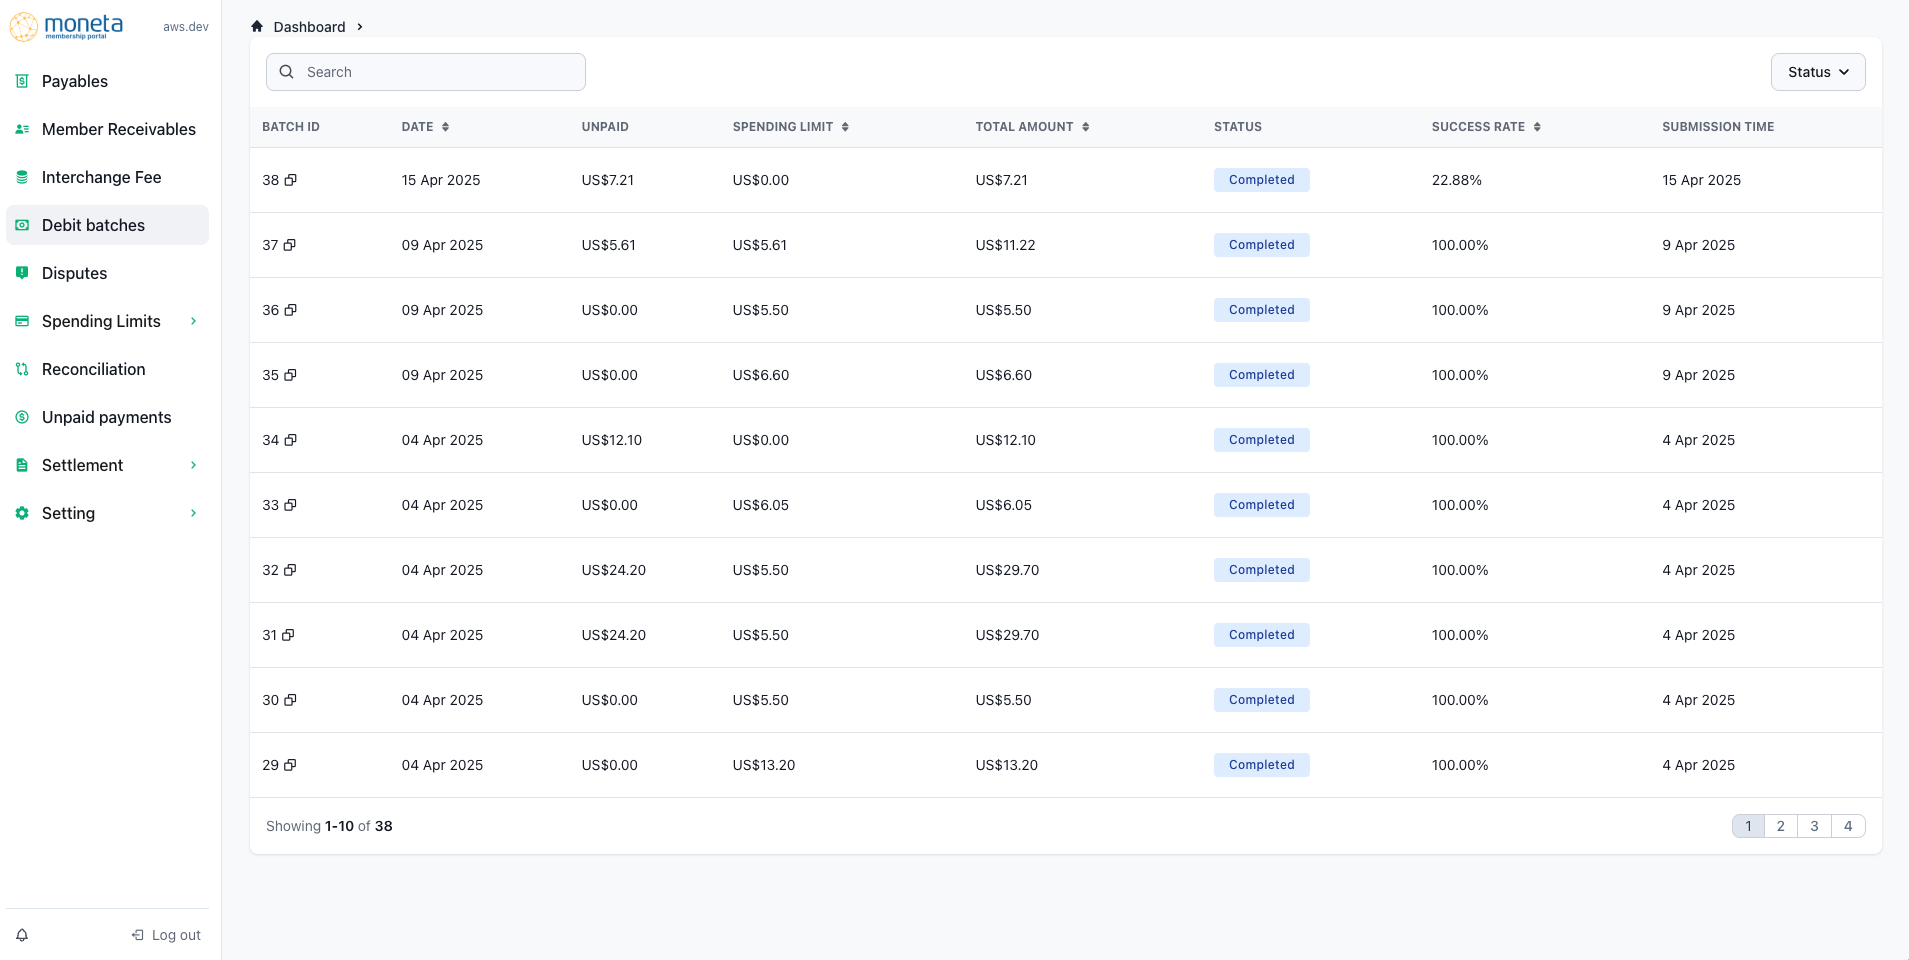Click spending limit US$13.20 in batch 29
The height and width of the screenshot is (960, 1909).
pos(763,765)
